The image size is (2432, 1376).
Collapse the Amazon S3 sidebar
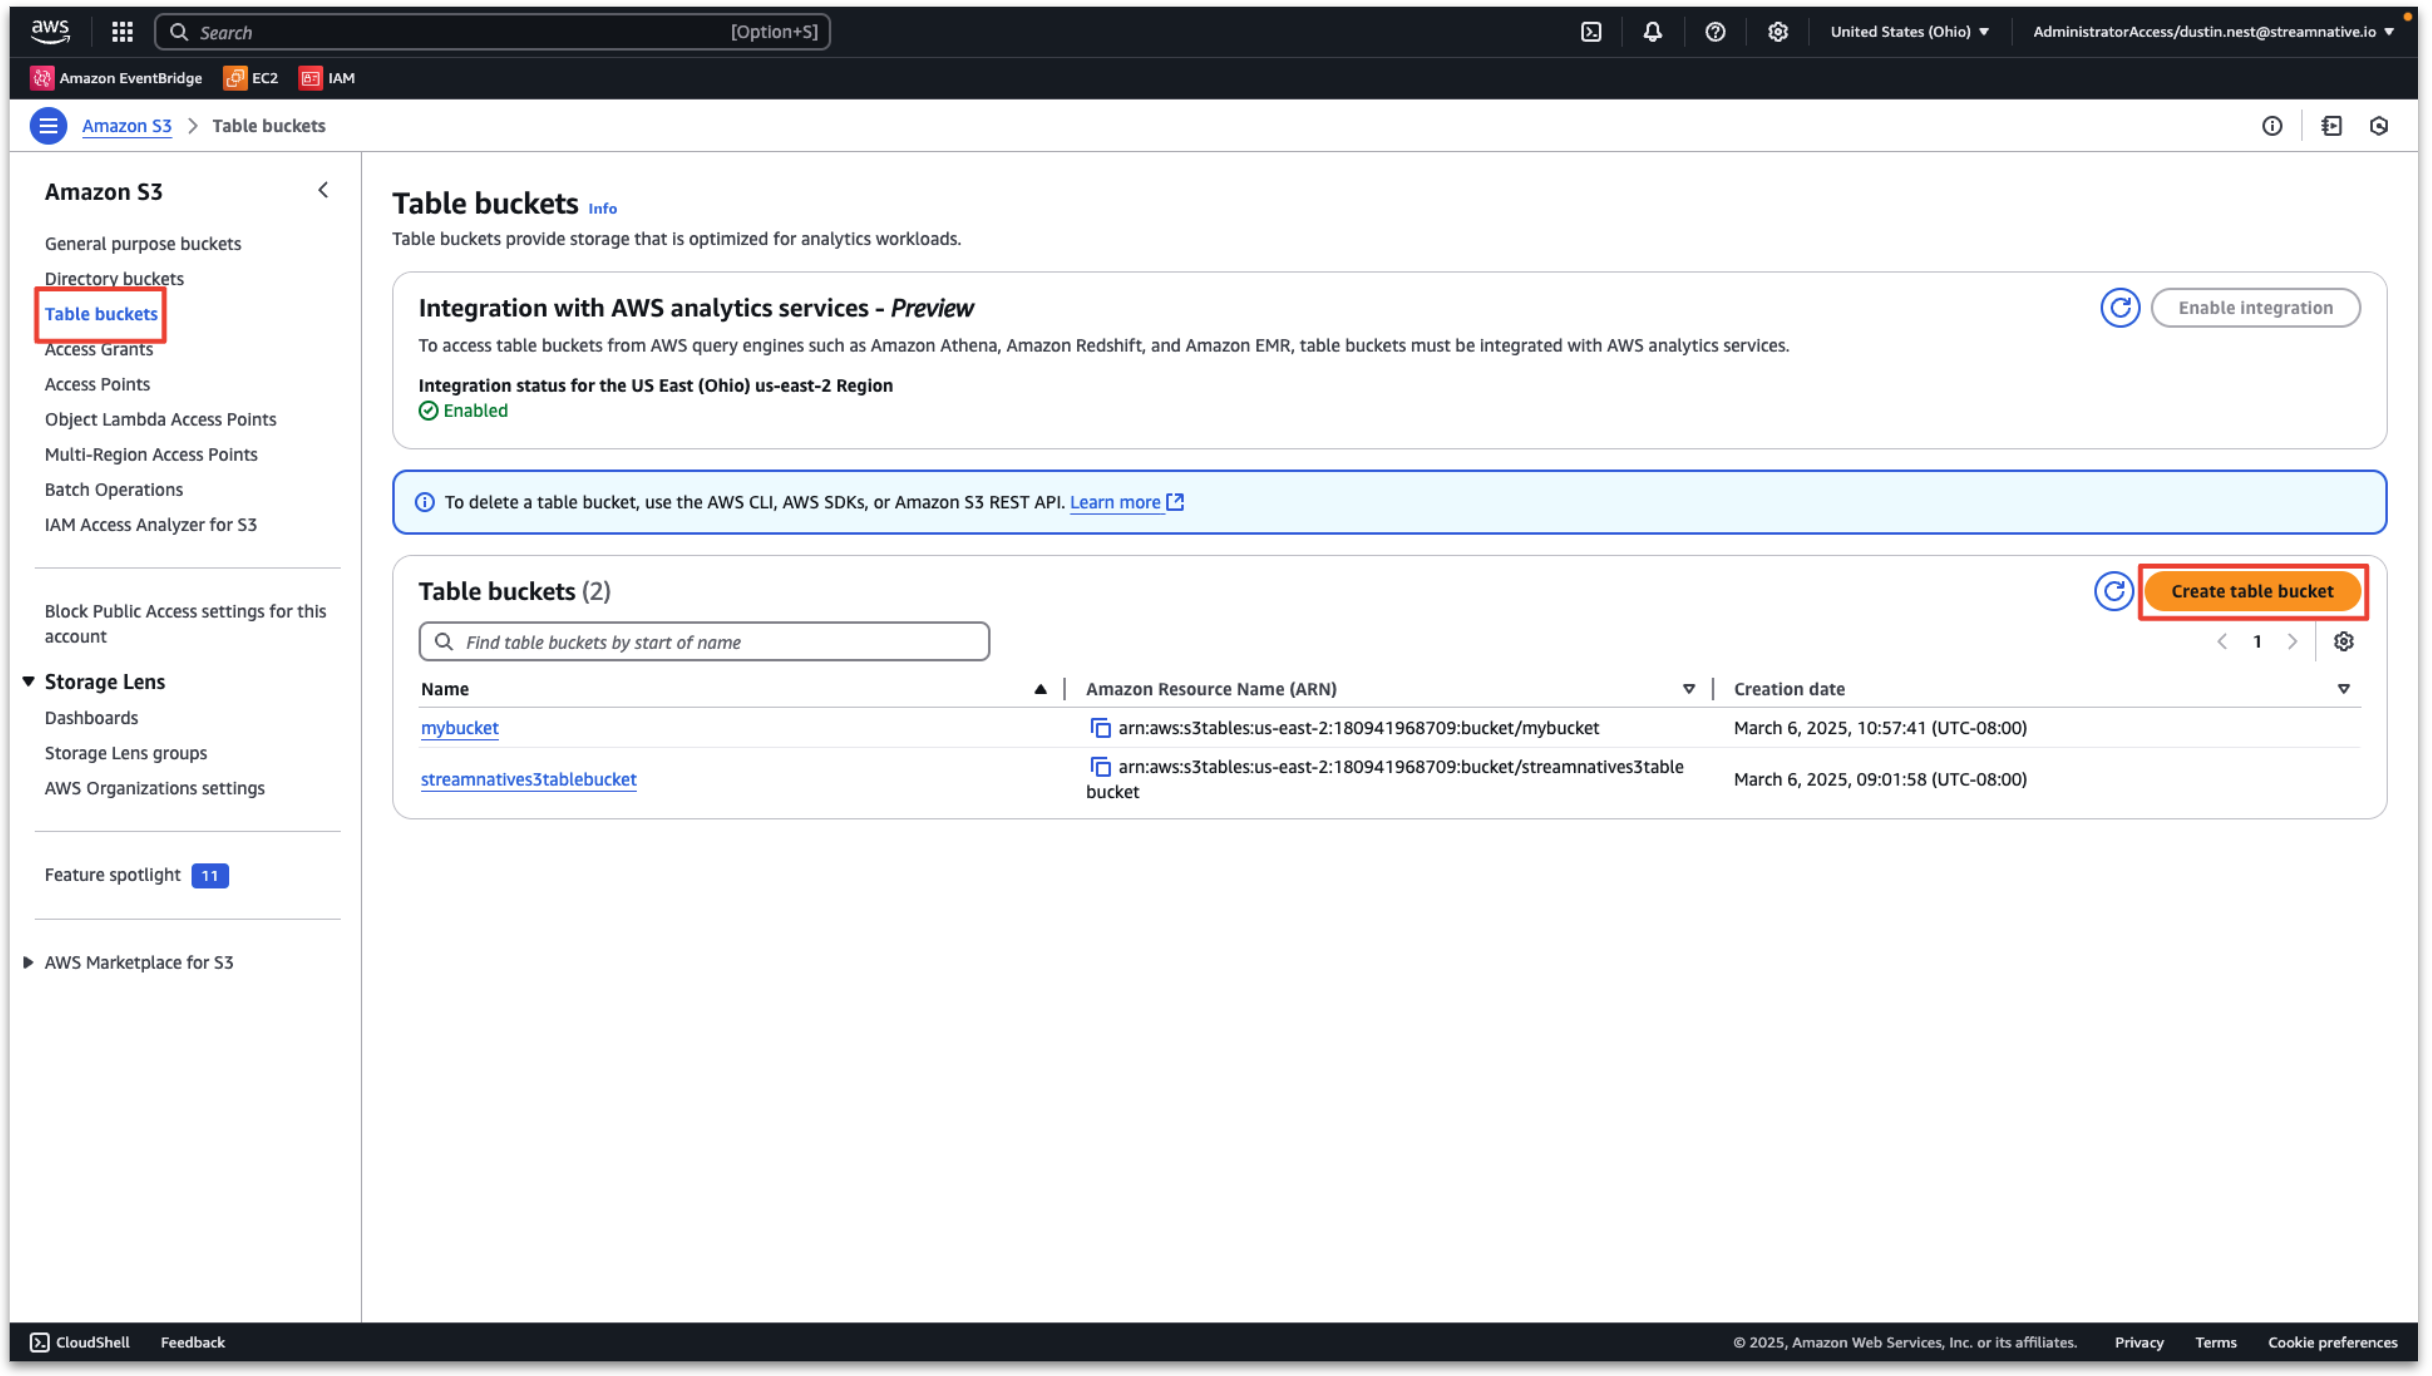pos(323,190)
